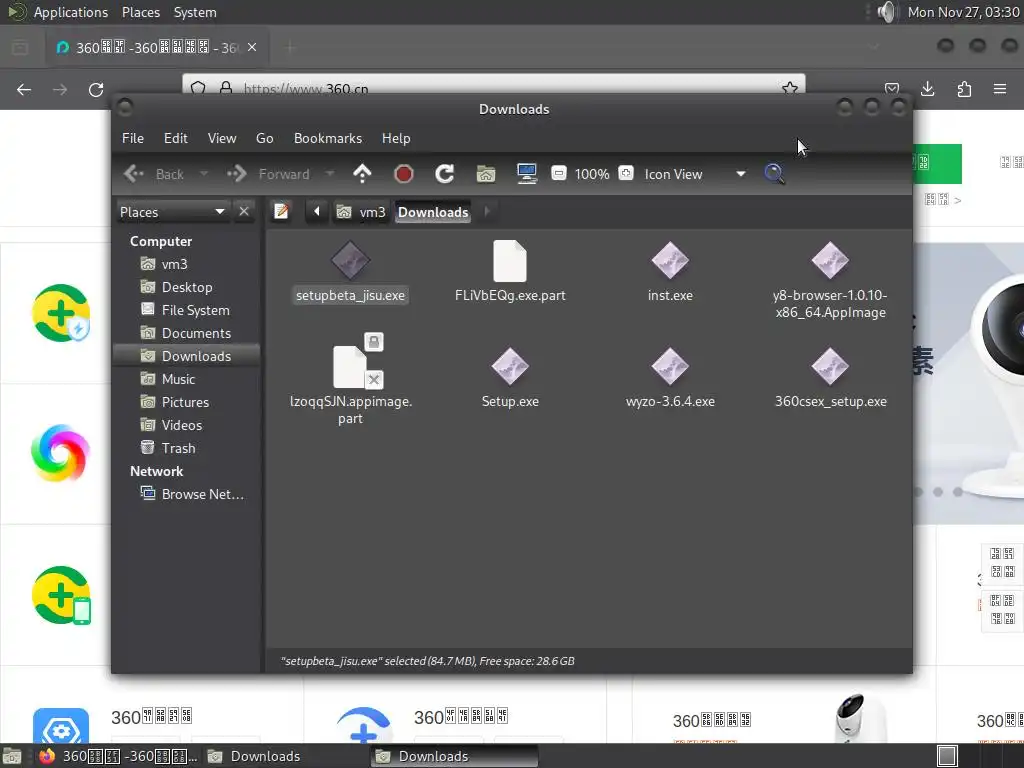Open Desktop in Places sidebar

(186, 287)
